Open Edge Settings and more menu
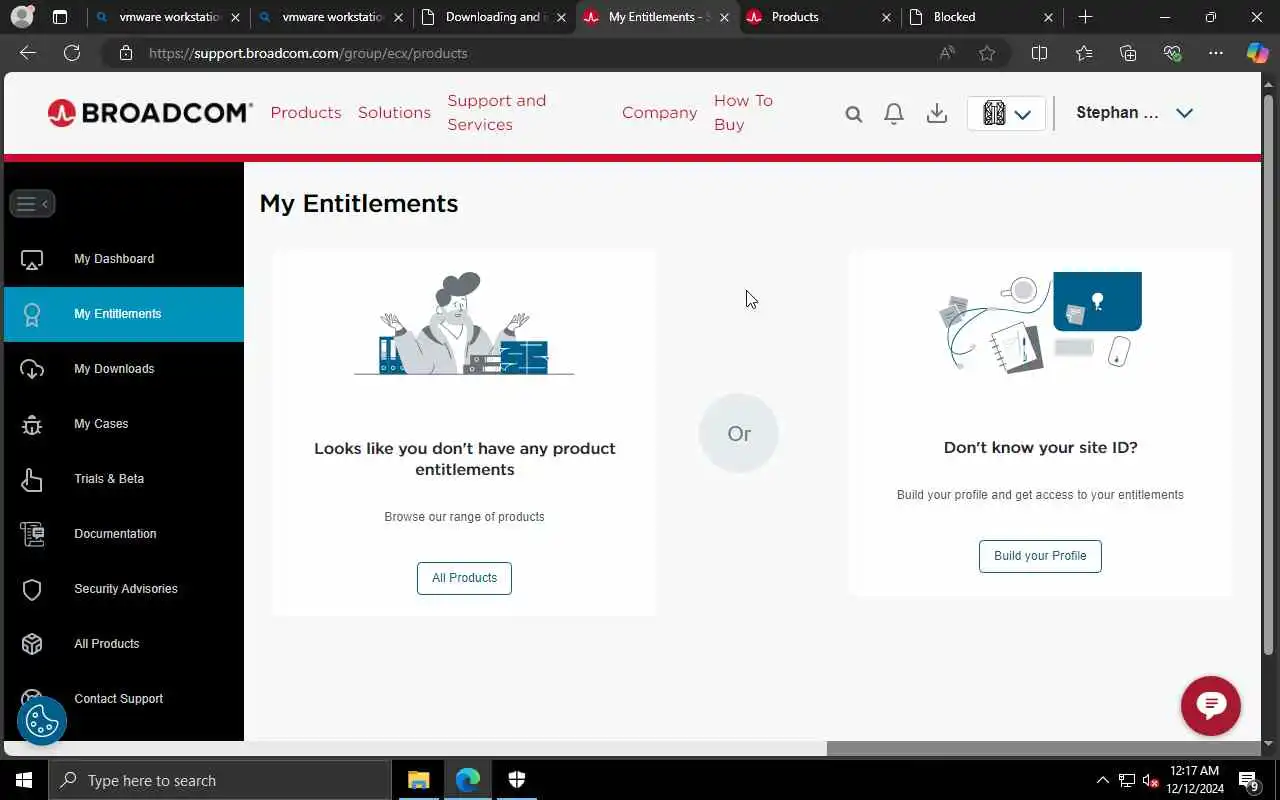Viewport: 1280px width, 800px height. point(1216,53)
